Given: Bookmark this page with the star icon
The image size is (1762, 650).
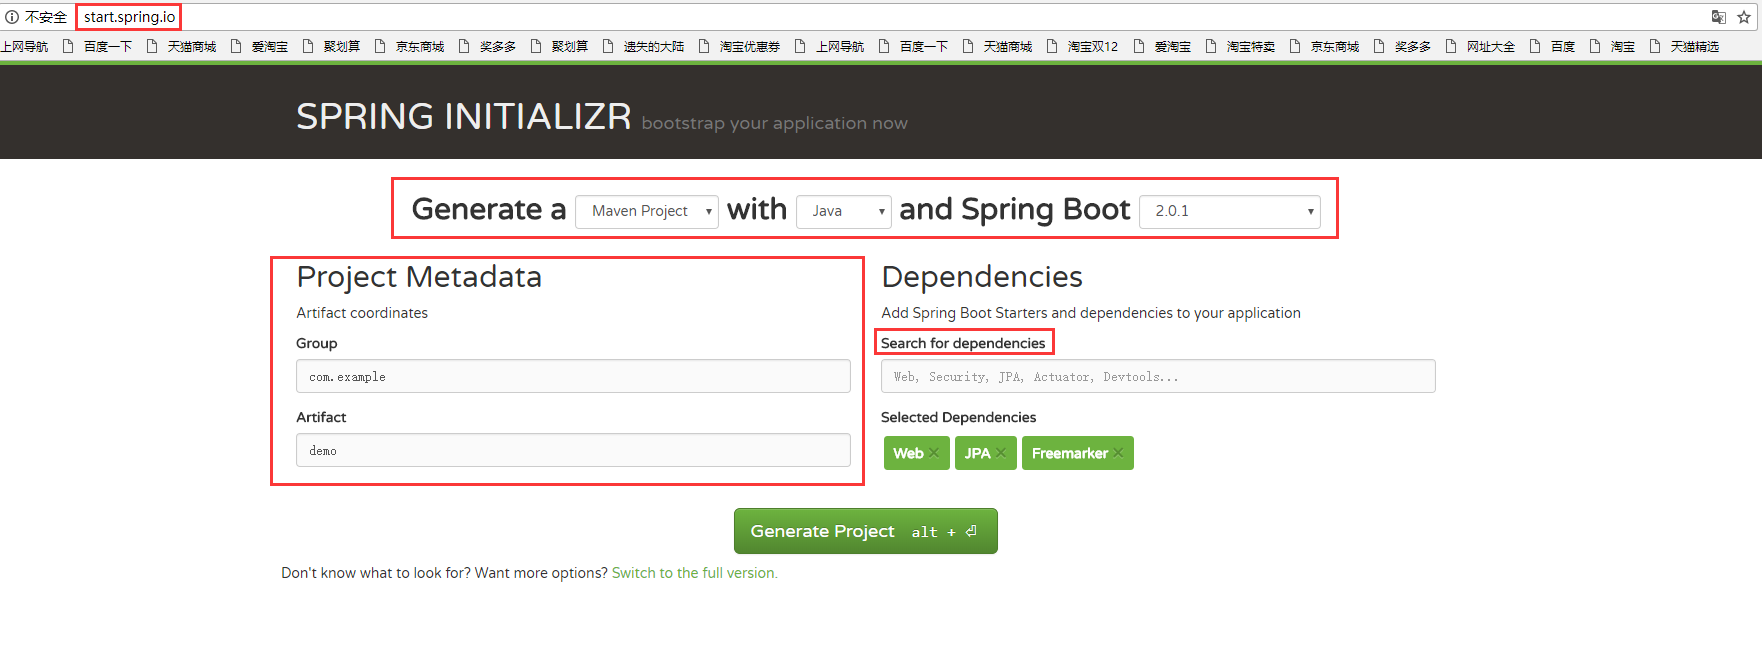Looking at the screenshot, I should tap(1744, 17).
